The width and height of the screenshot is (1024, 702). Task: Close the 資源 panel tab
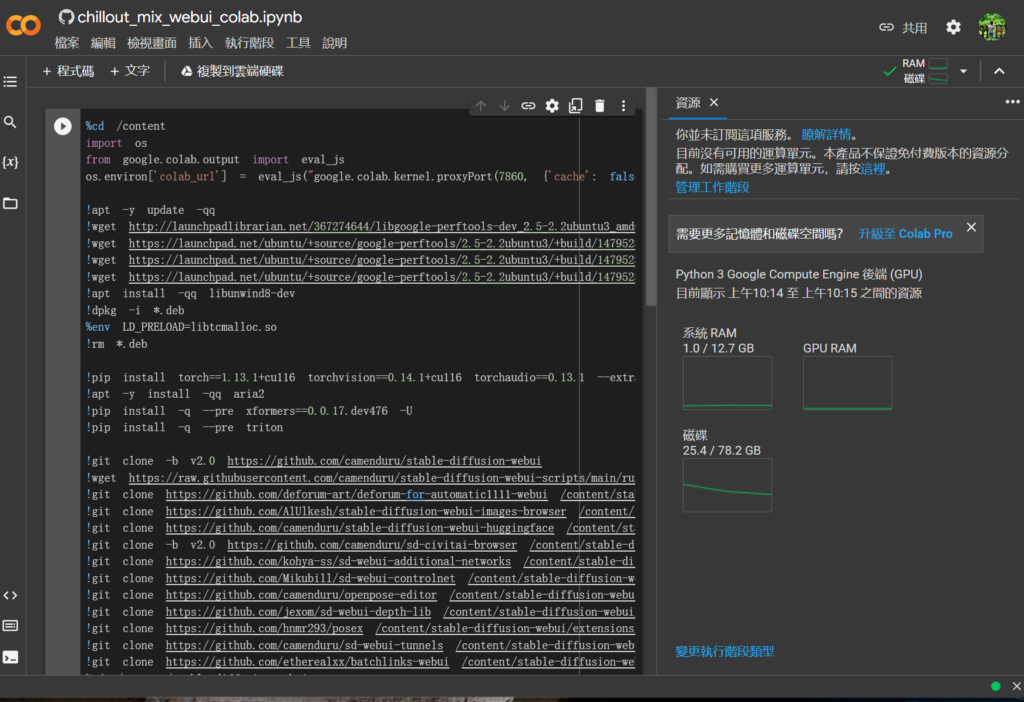point(714,102)
